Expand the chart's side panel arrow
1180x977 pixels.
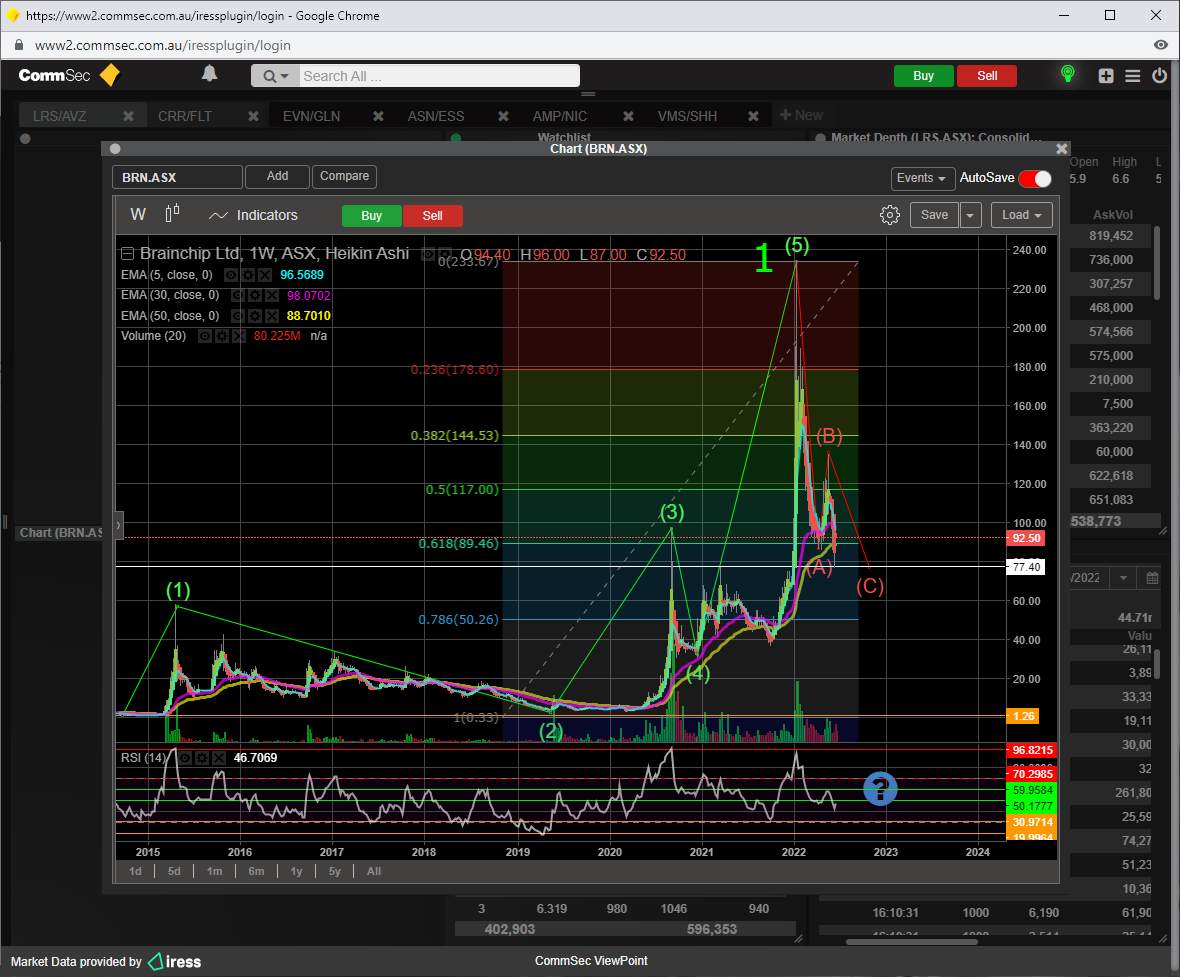point(118,525)
